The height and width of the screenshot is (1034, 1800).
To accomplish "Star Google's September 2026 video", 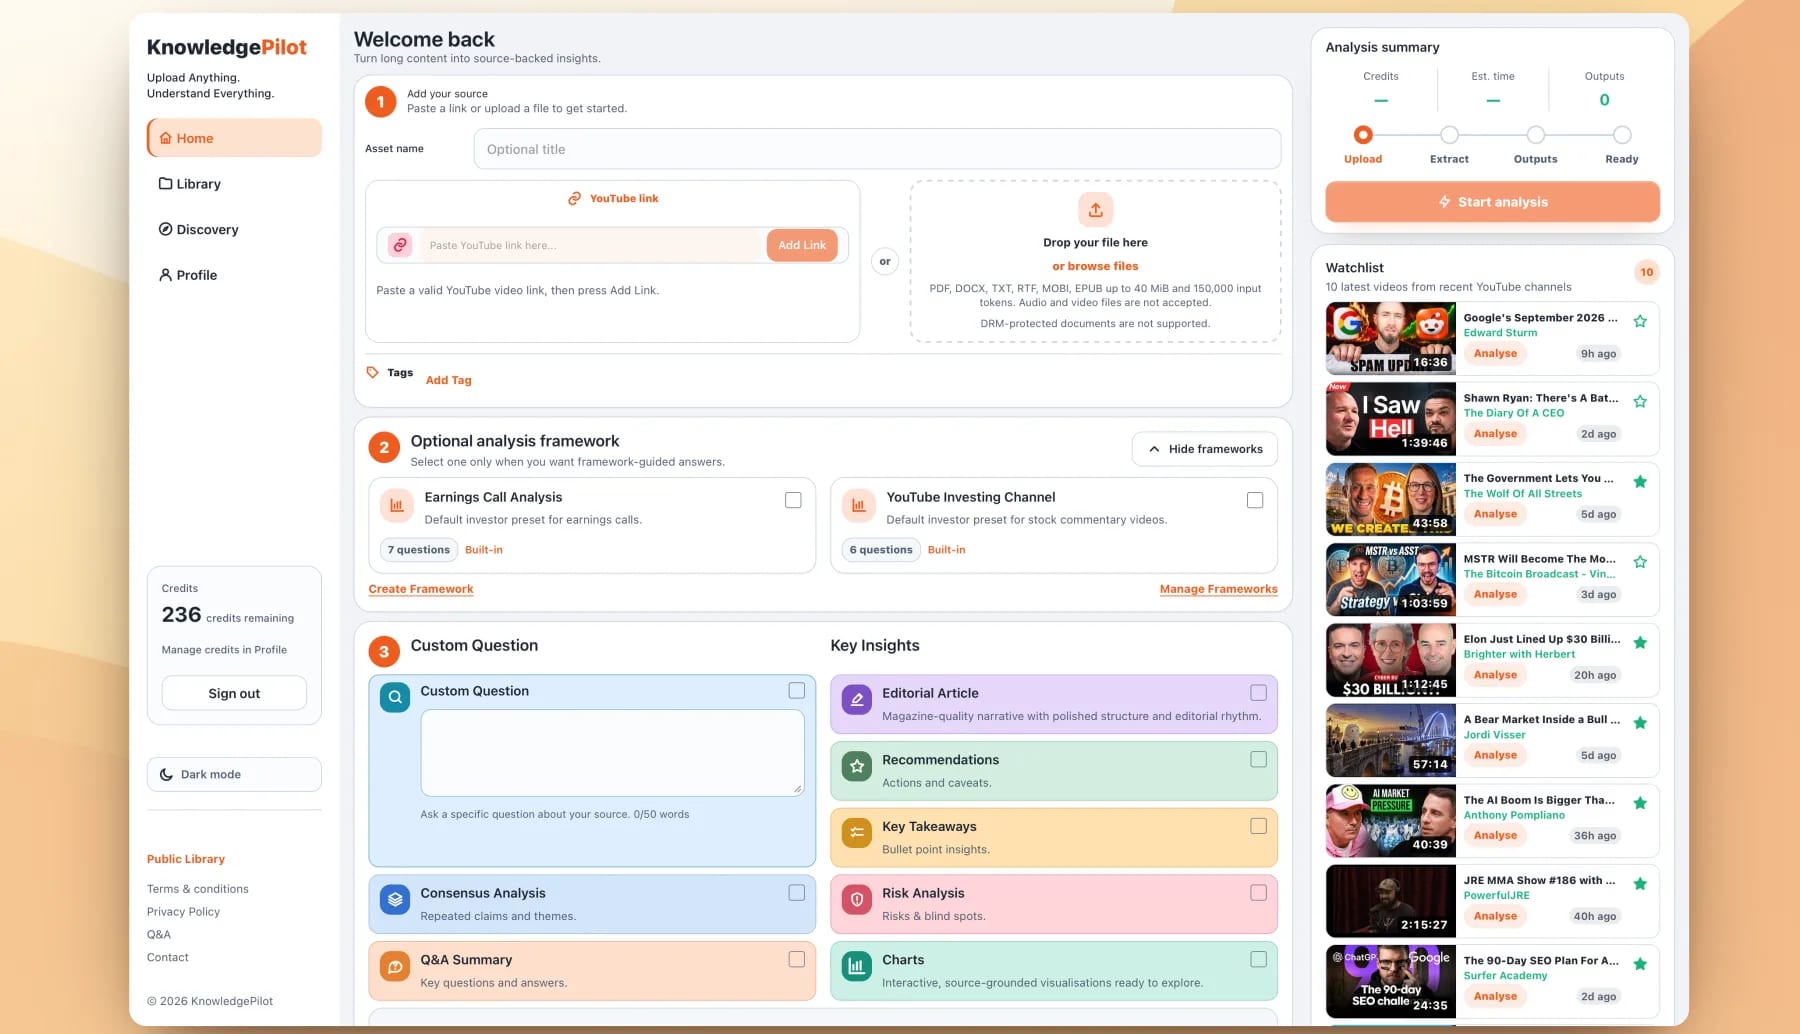I will point(1640,321).
